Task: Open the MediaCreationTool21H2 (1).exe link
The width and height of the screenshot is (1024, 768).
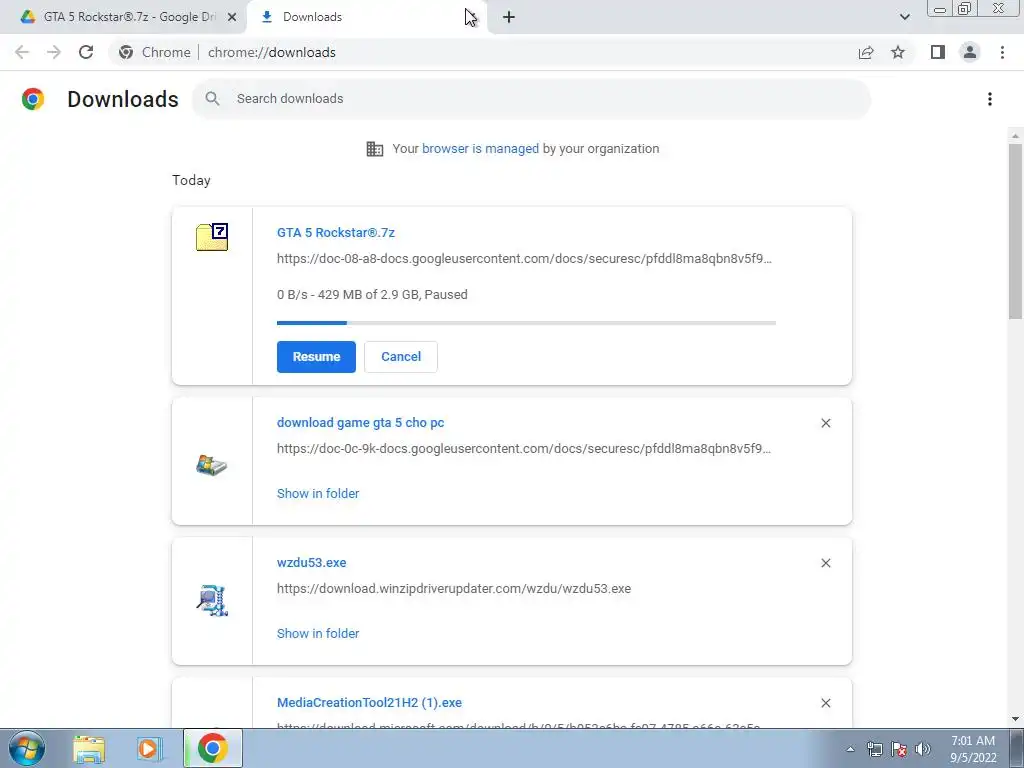Action: [369, 703]
